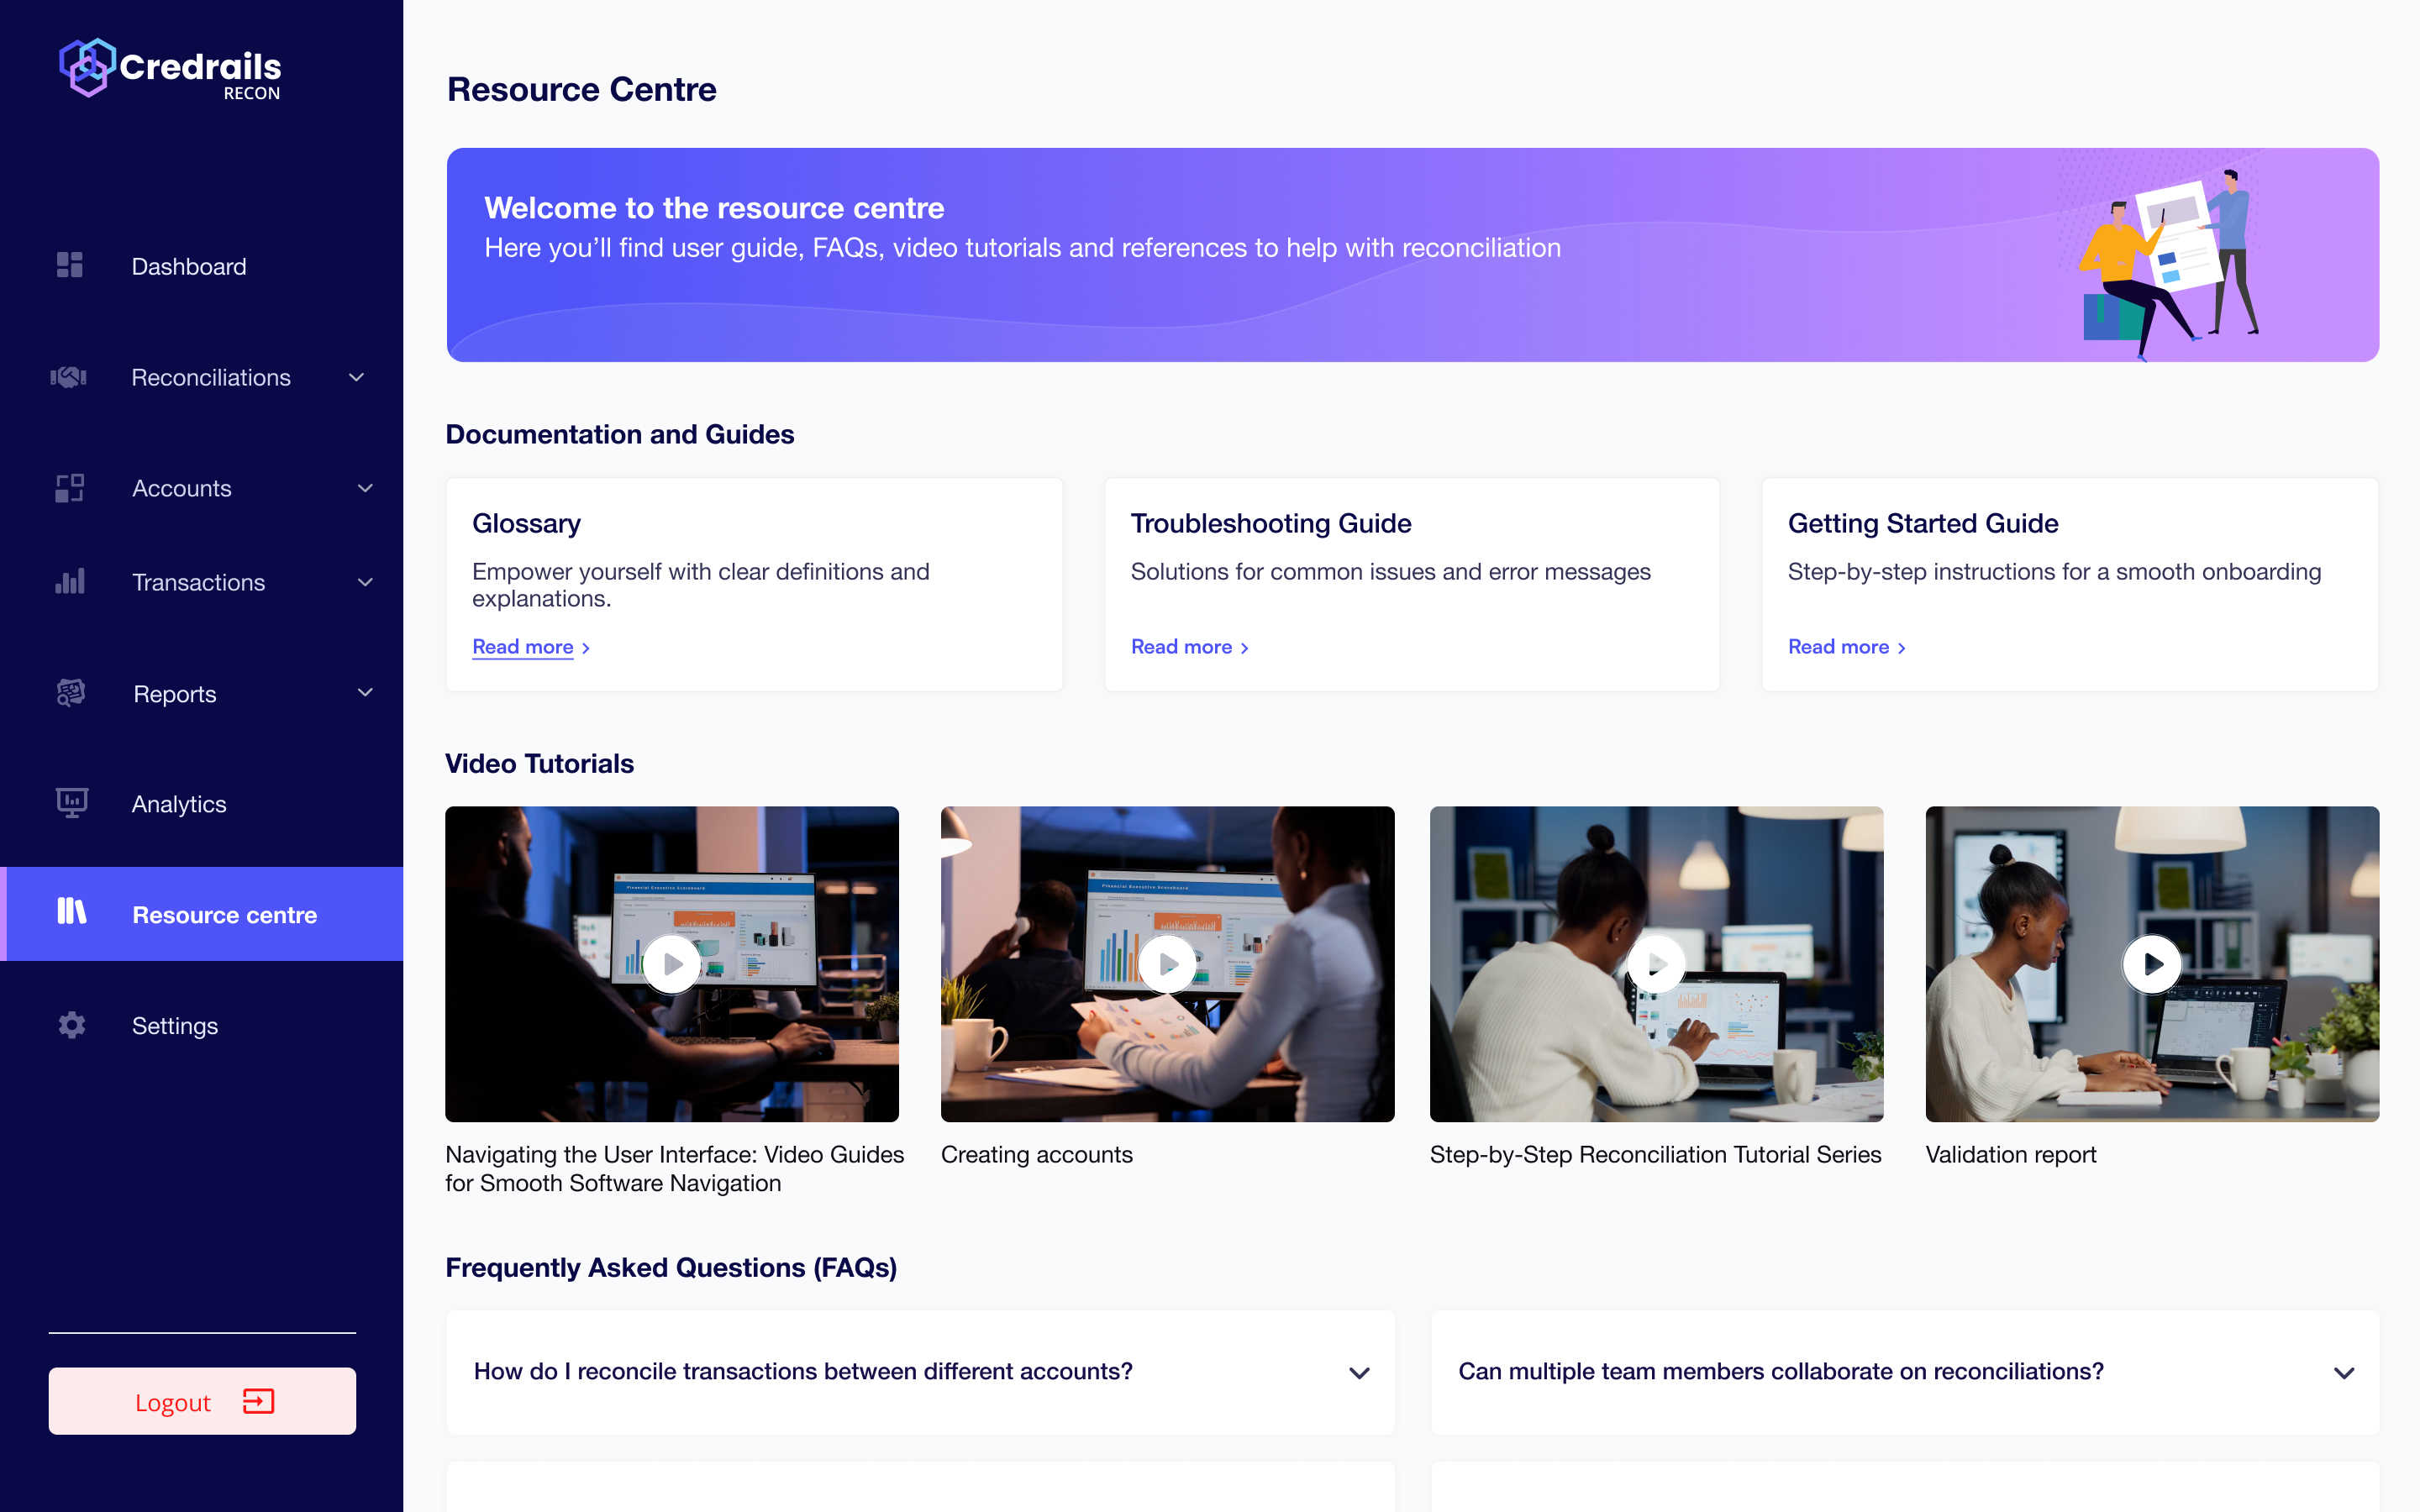
Task: Expand the Reconciliations submenu chevron
Action: (x=356, y=377)
